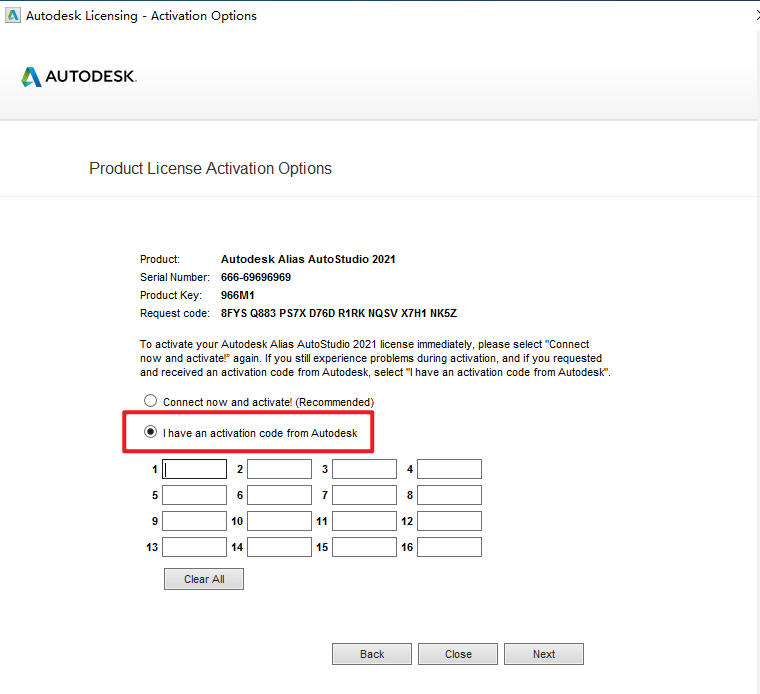This screenshot has height=694, width=760.
Task: Click activation code field 2
Action: coord(279,469)
